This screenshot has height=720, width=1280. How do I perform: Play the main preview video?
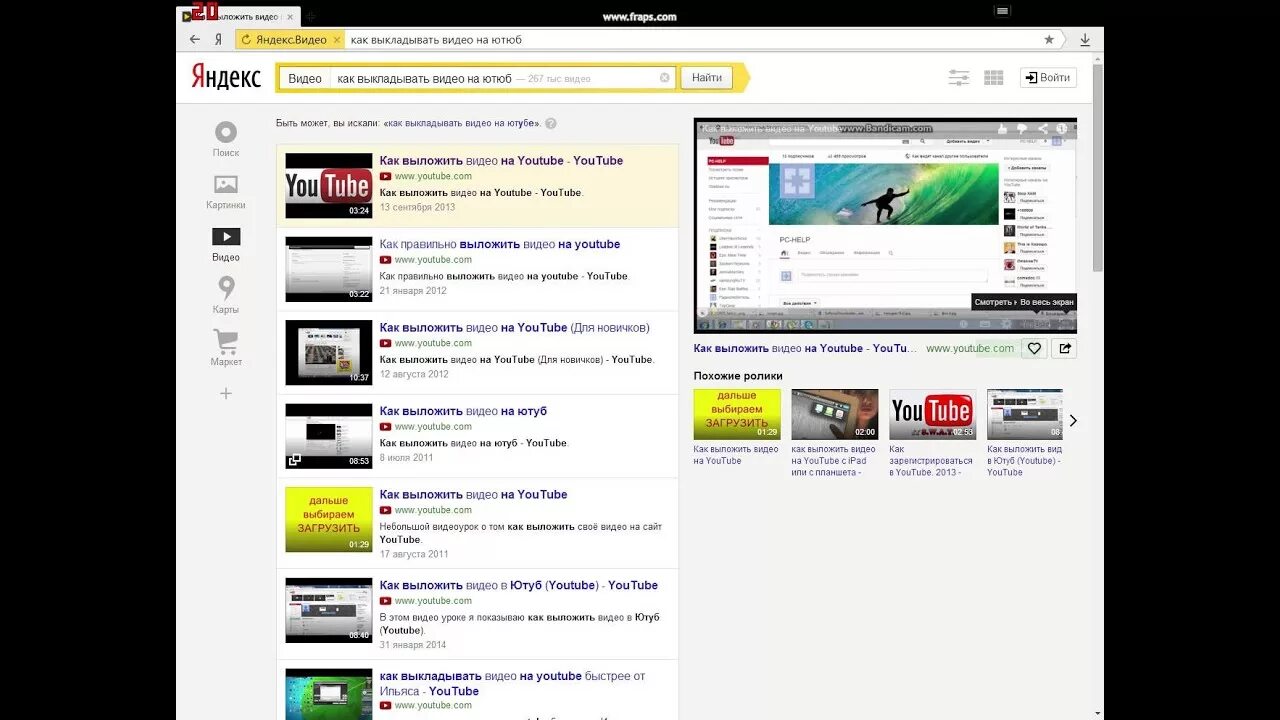885,225
